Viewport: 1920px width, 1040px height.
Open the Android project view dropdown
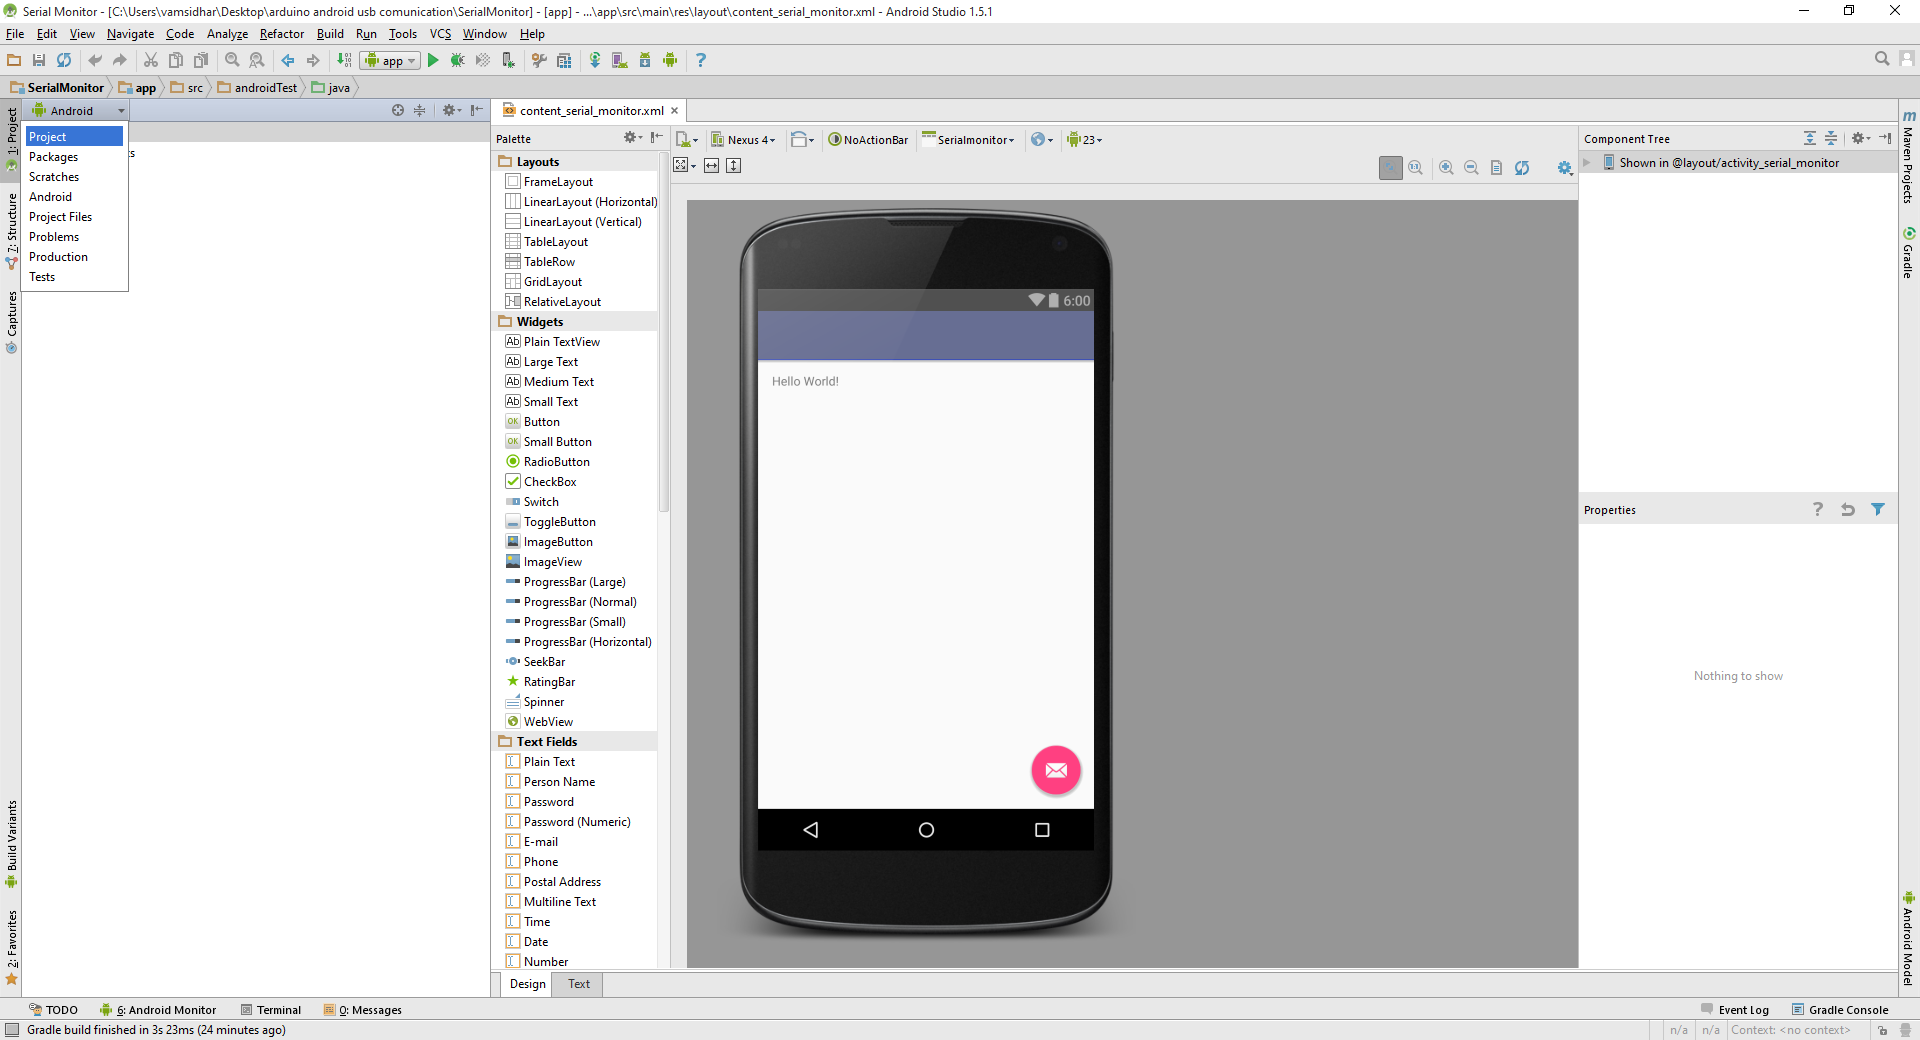pyautogui.click(x=78, y=110)
